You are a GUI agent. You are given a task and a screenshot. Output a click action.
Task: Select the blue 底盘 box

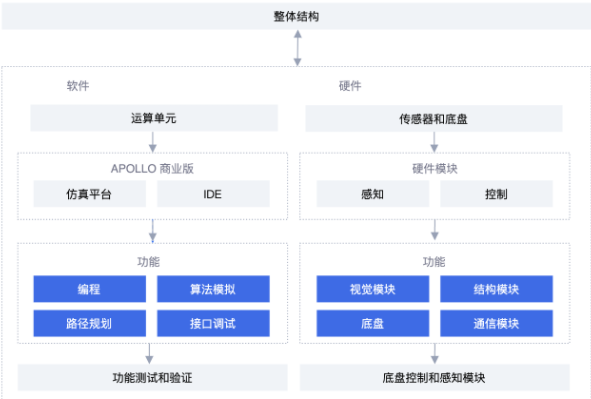373,323
